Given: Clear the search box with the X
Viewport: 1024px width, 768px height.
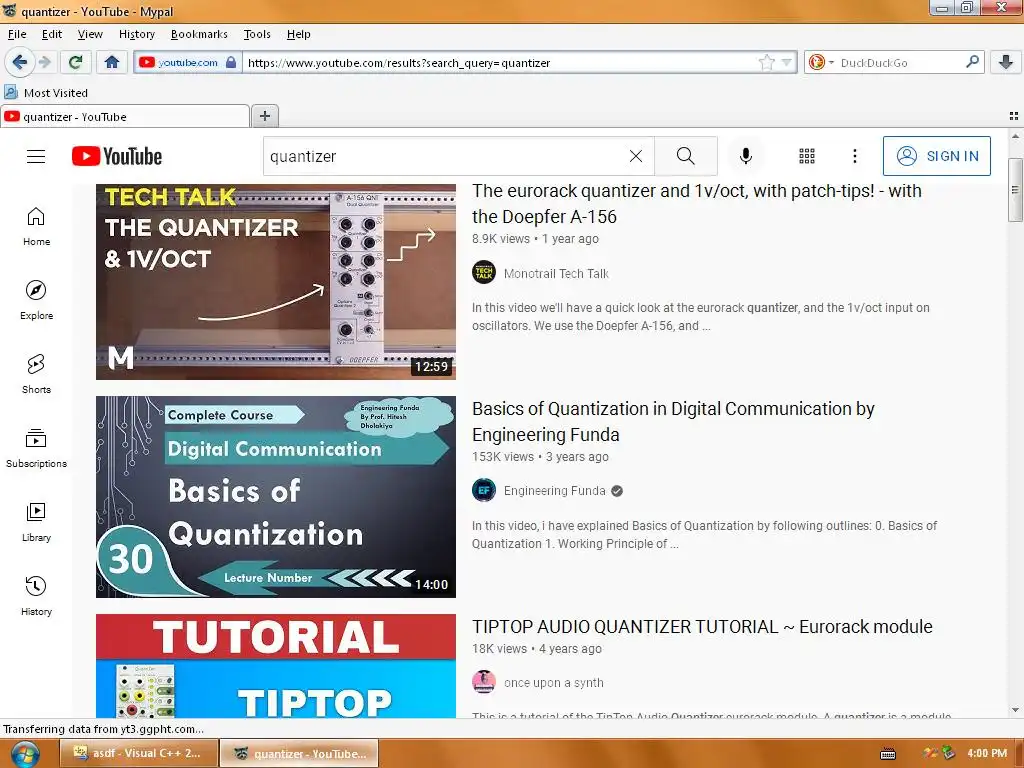Looking at the screenshot, I should [635, 156].
